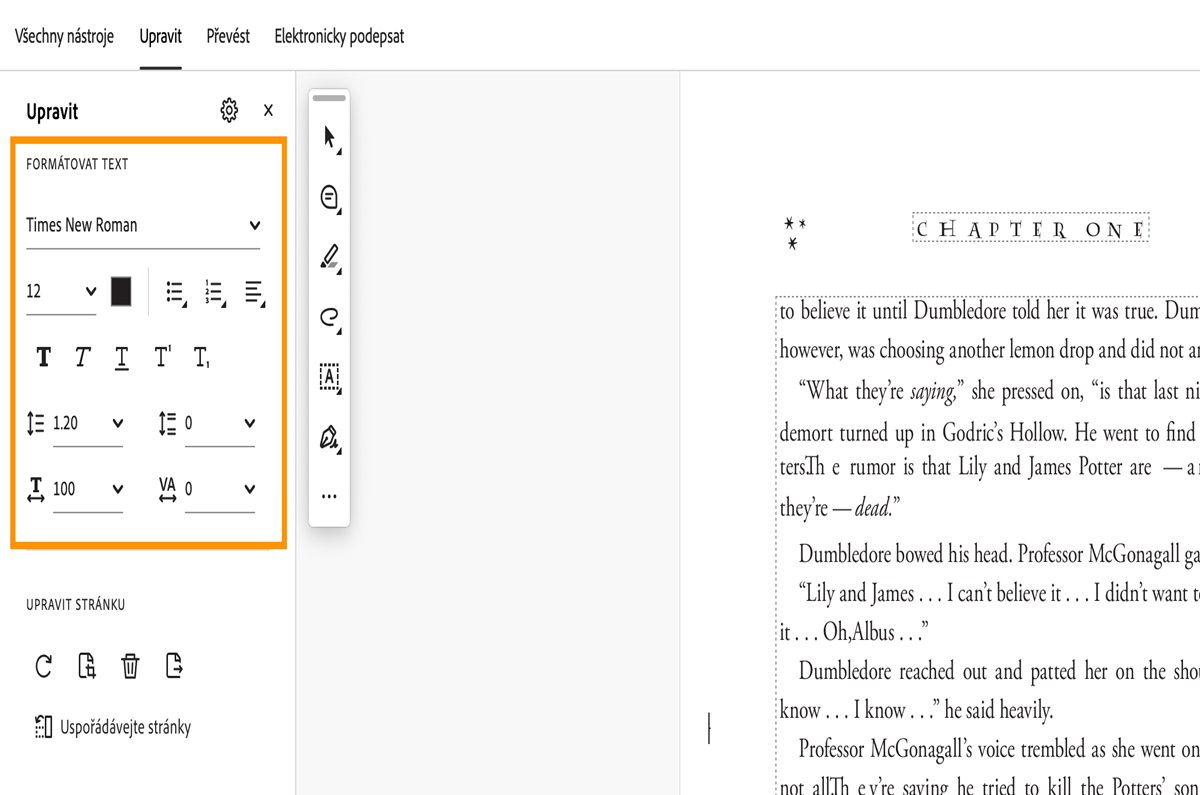Open the bulleted list options
This screenshot has width=1200, height=795.
click(x=177, y=292)
